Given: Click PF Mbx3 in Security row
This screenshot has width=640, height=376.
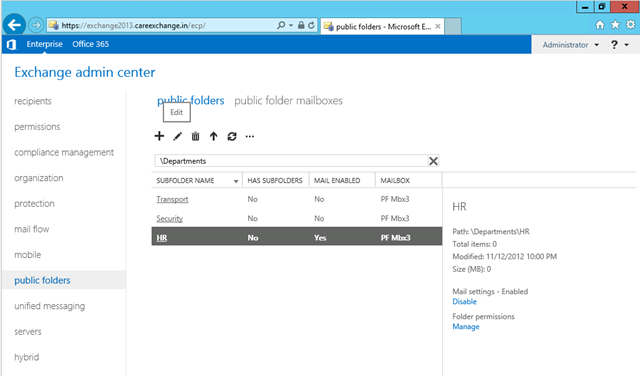Looking at the screenshot, I should (x=395, y=218).
